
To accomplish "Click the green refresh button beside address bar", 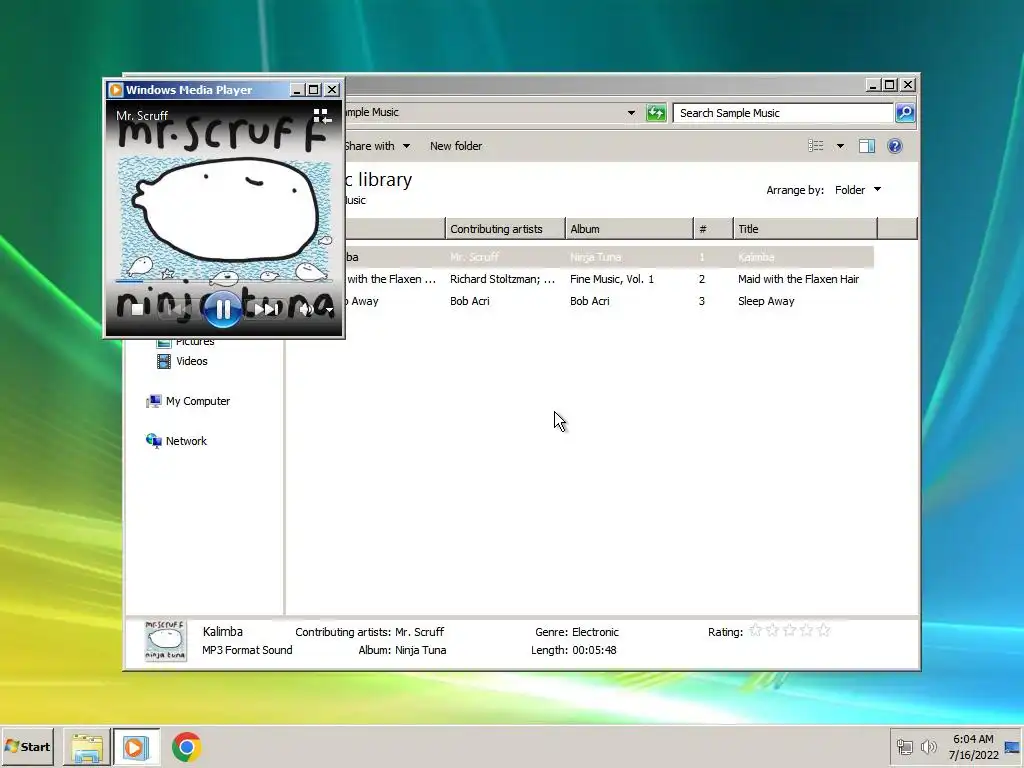I will point(656,113).
